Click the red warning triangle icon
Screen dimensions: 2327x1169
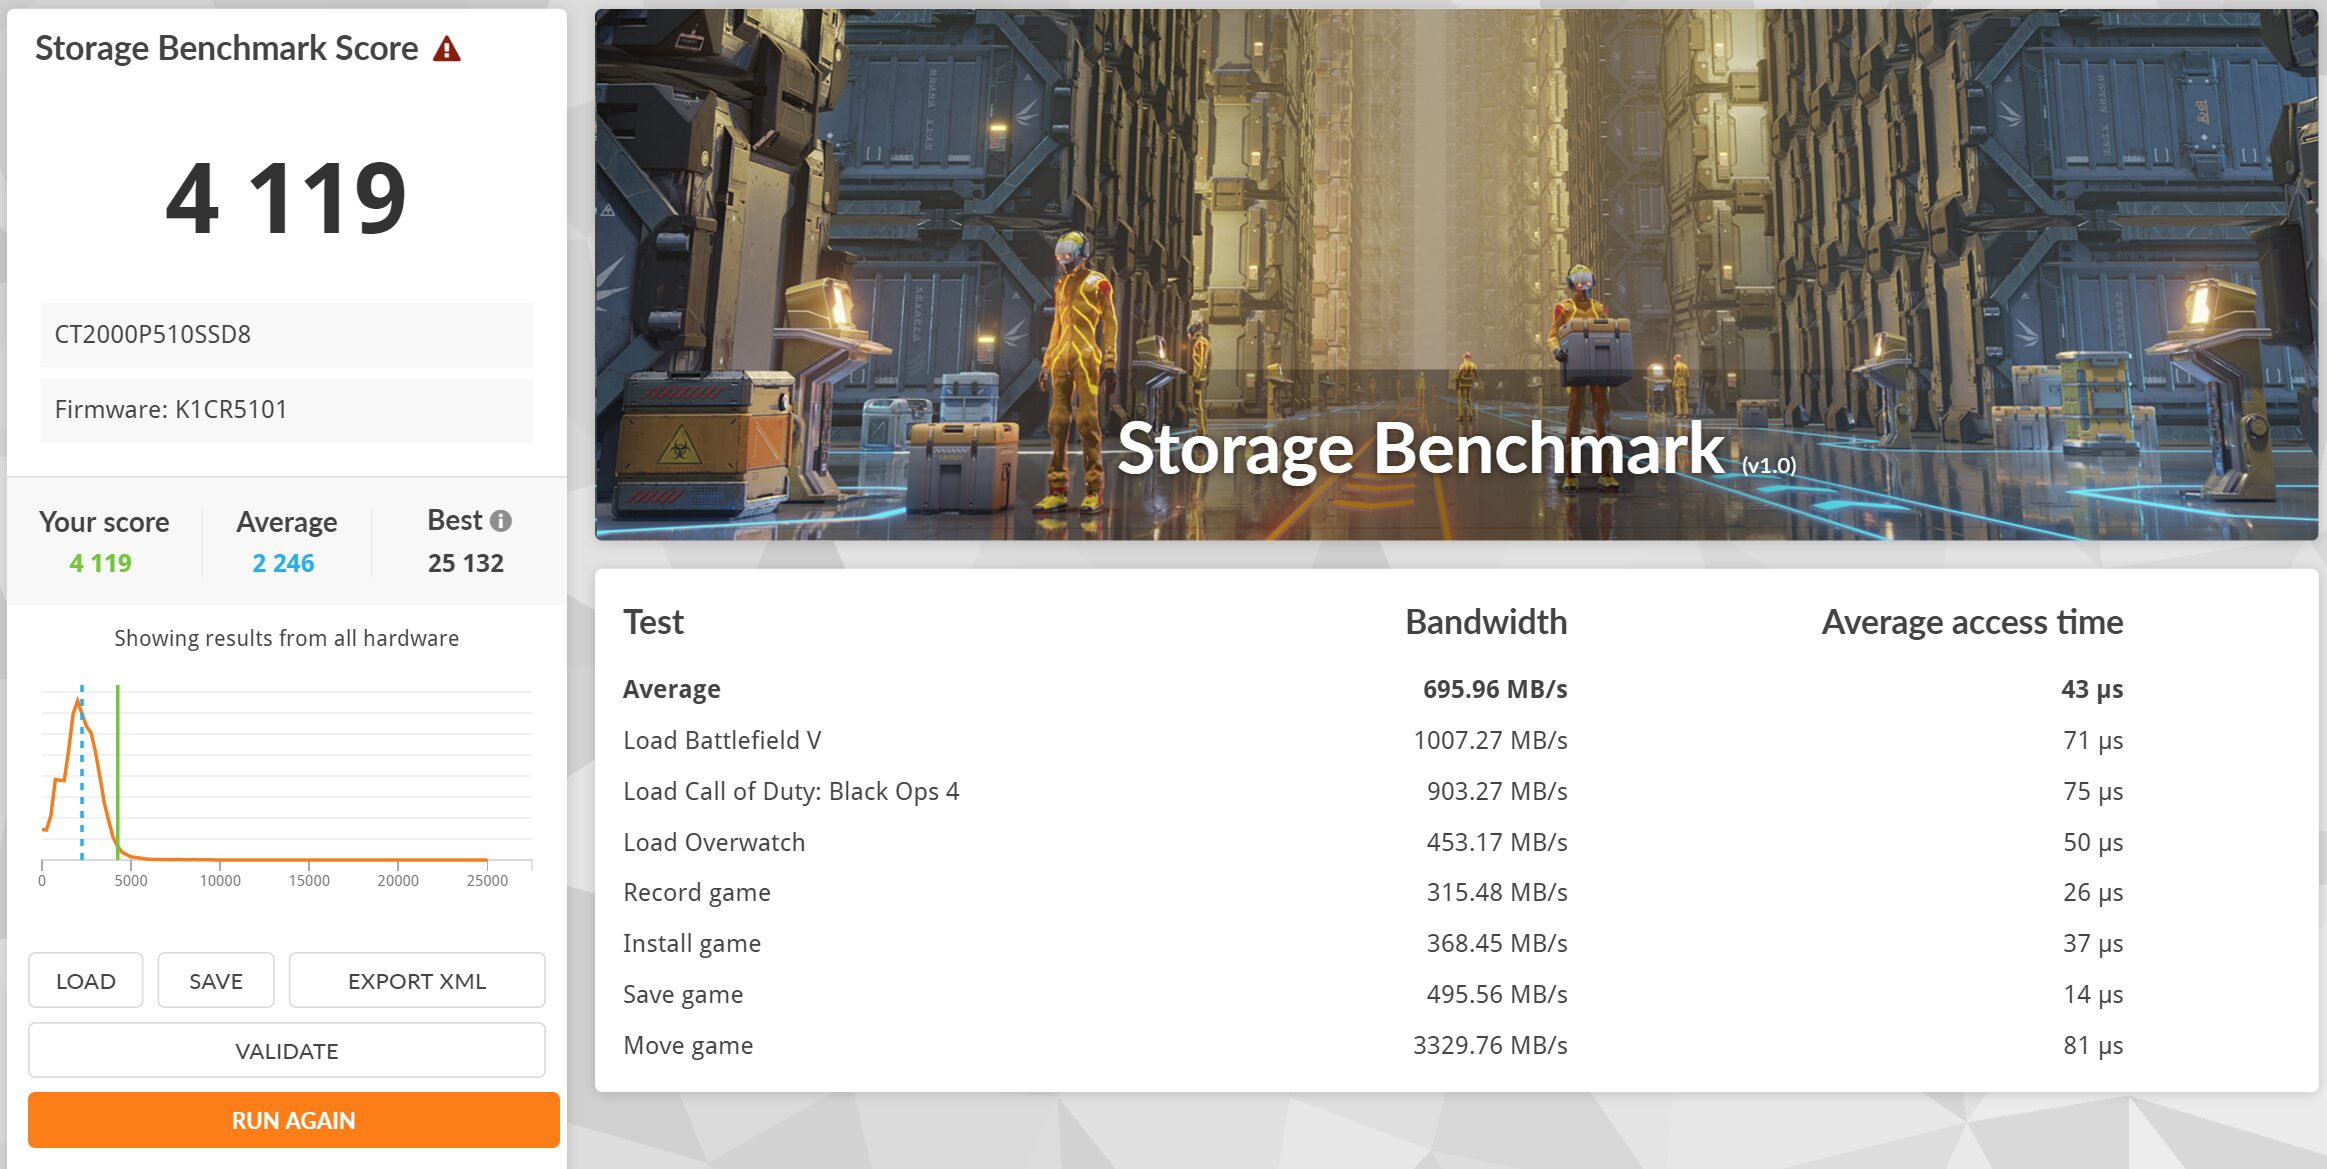(446, 49)
